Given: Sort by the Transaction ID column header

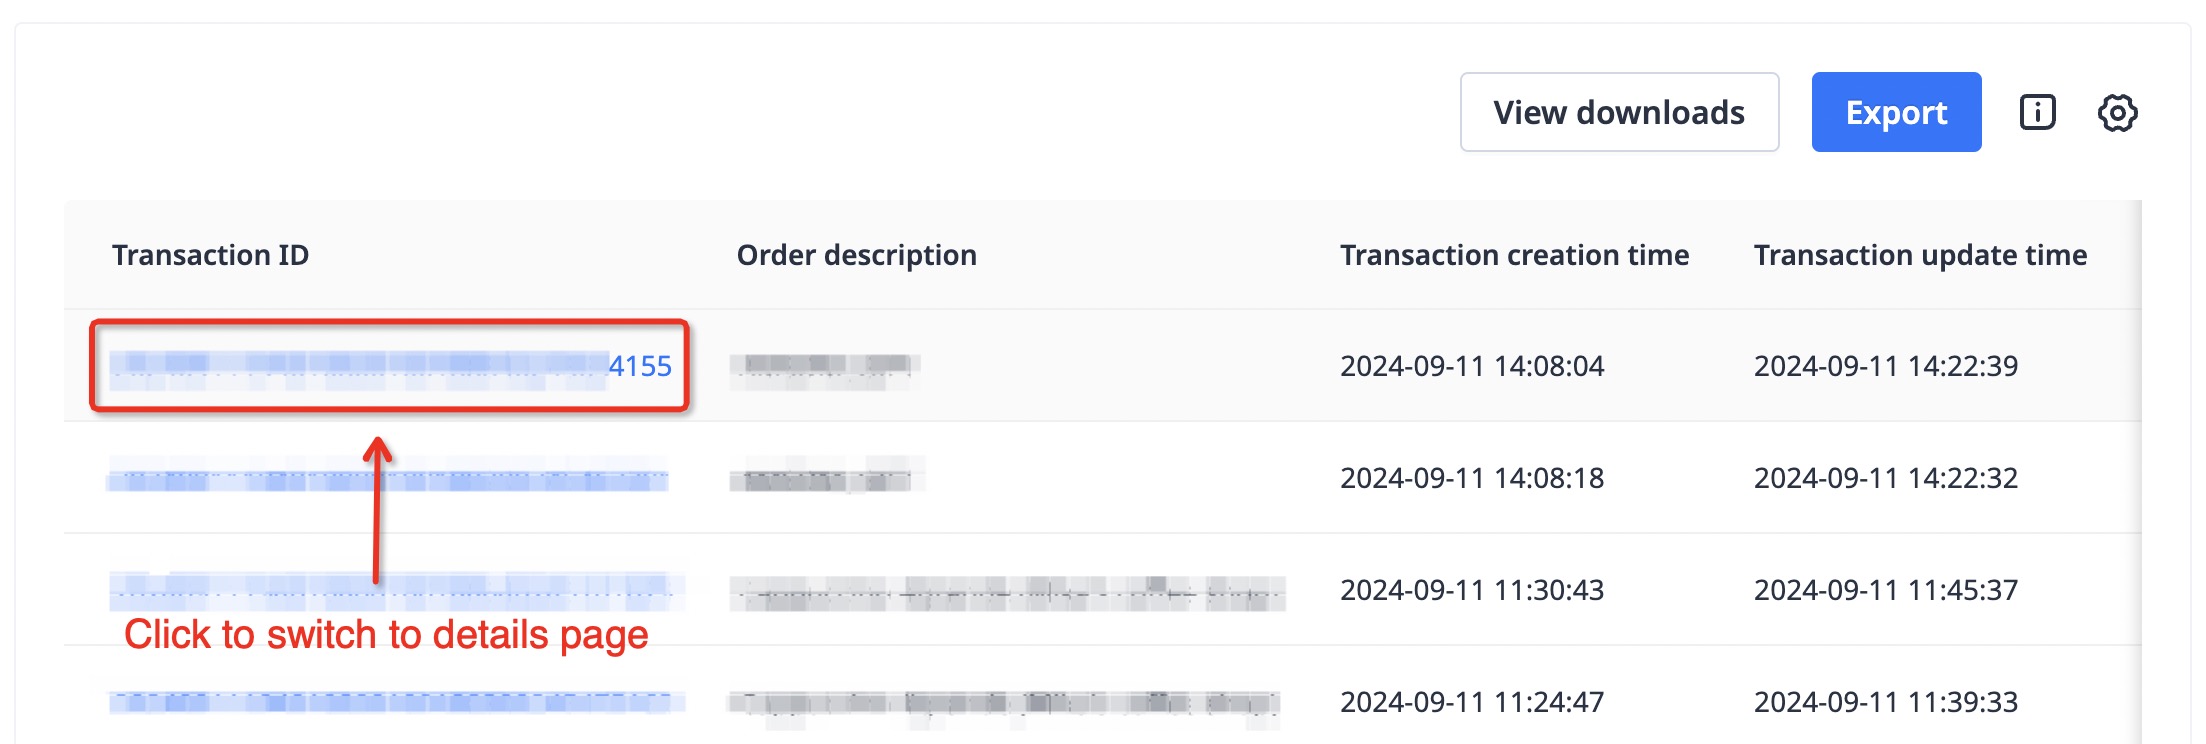Looking at the screenshot, I should 210,255.
